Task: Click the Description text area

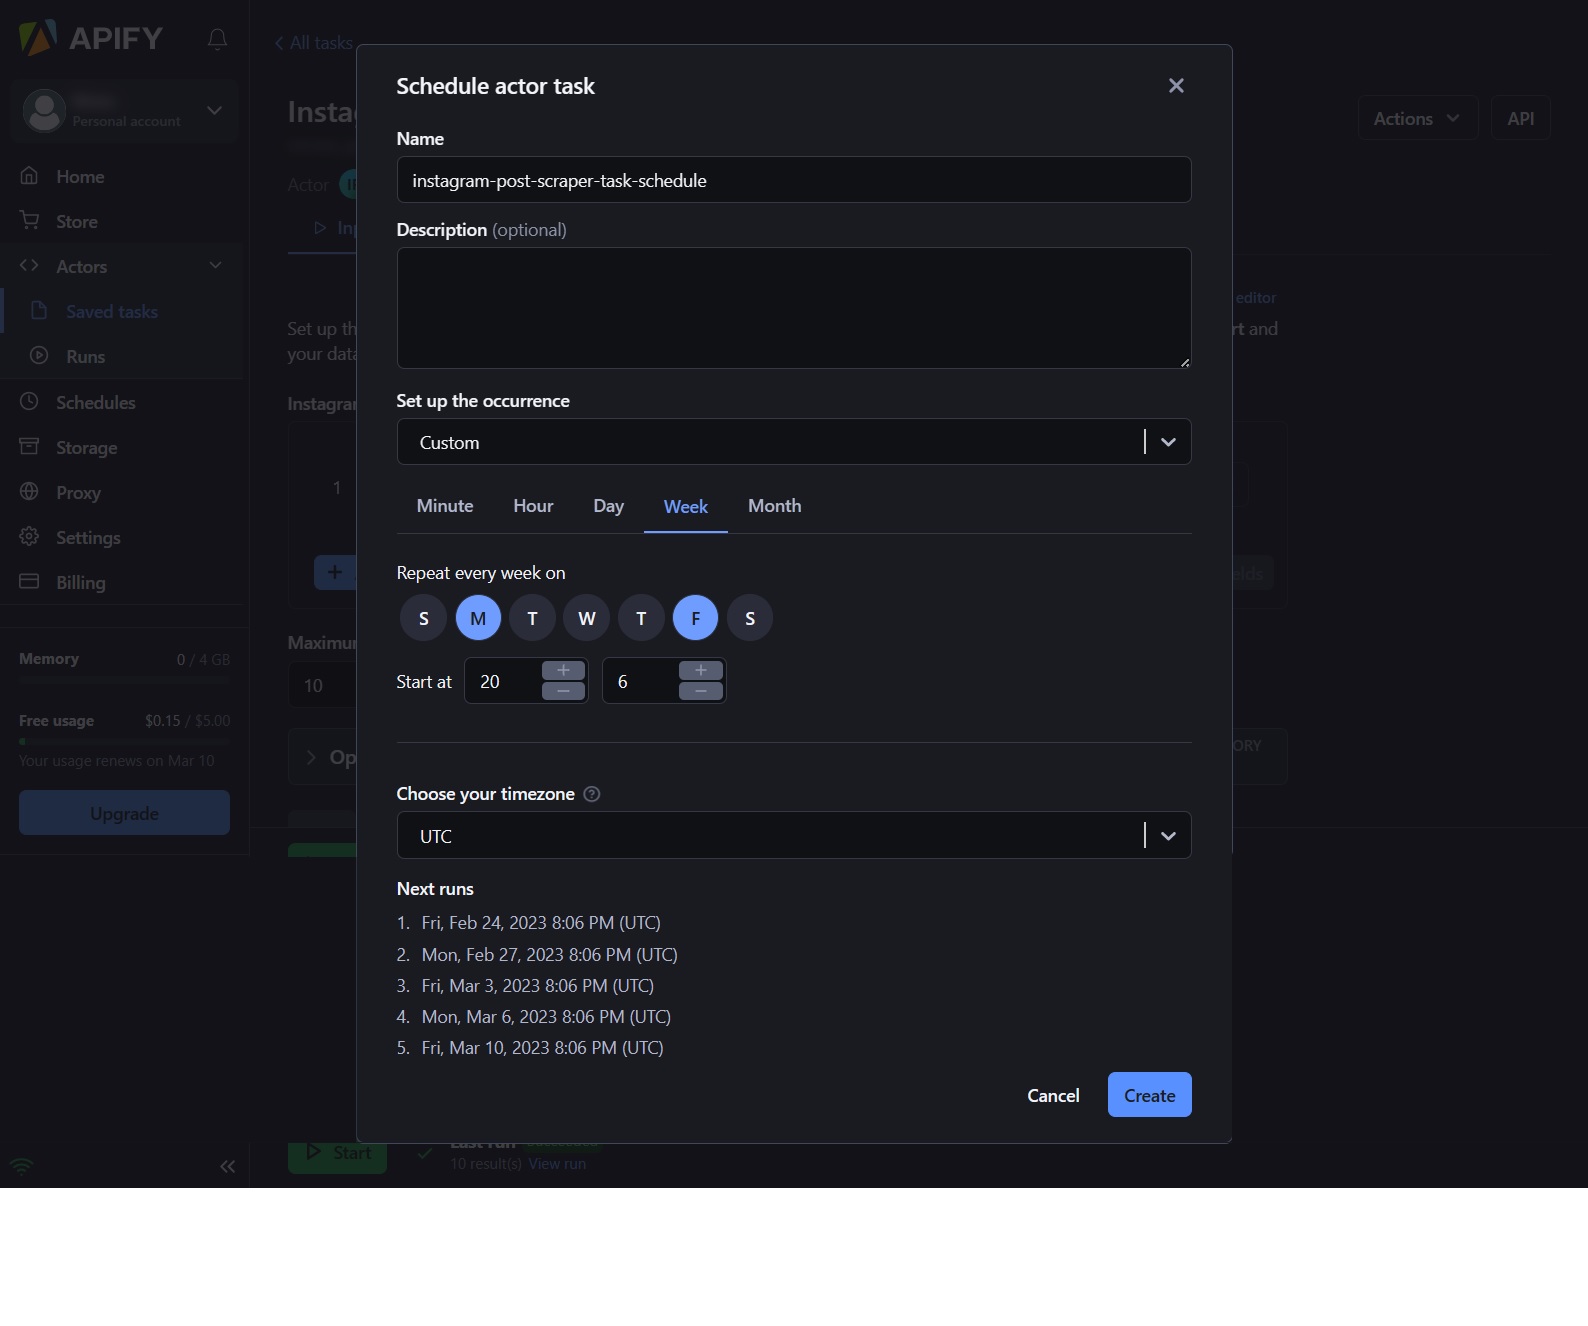Action: click(x=794, y=308)
